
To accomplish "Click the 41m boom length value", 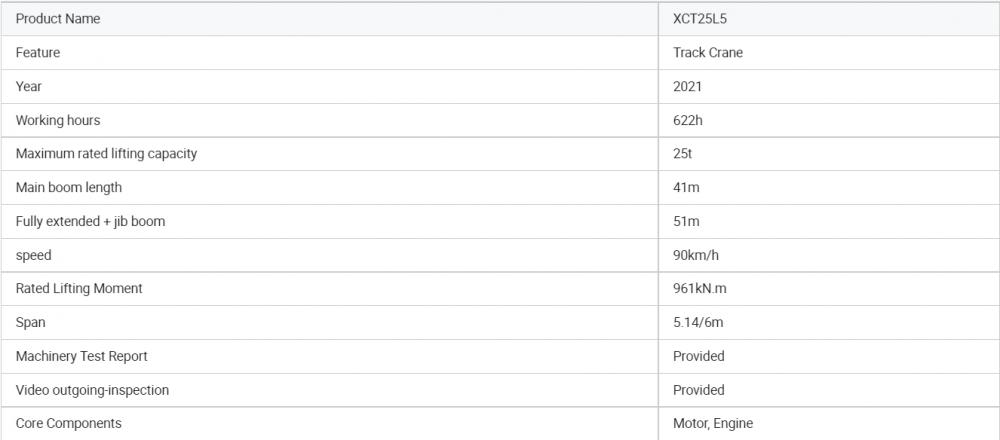I will click(x=686, y=188).
